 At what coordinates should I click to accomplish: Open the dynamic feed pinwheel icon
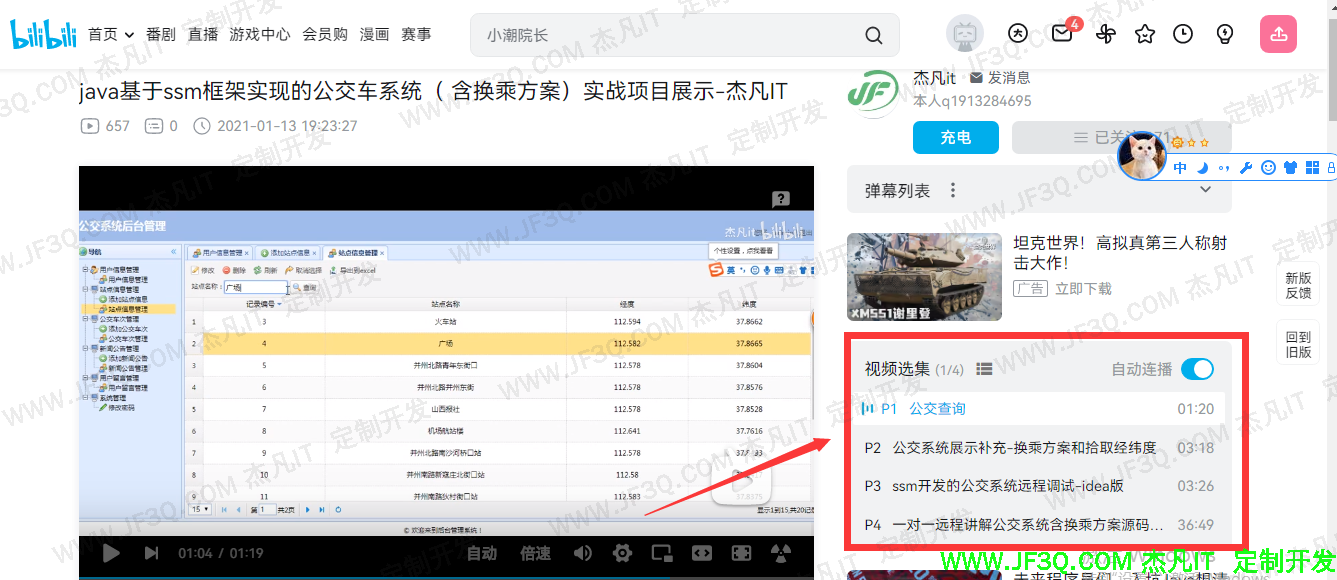coord(1105,34)
